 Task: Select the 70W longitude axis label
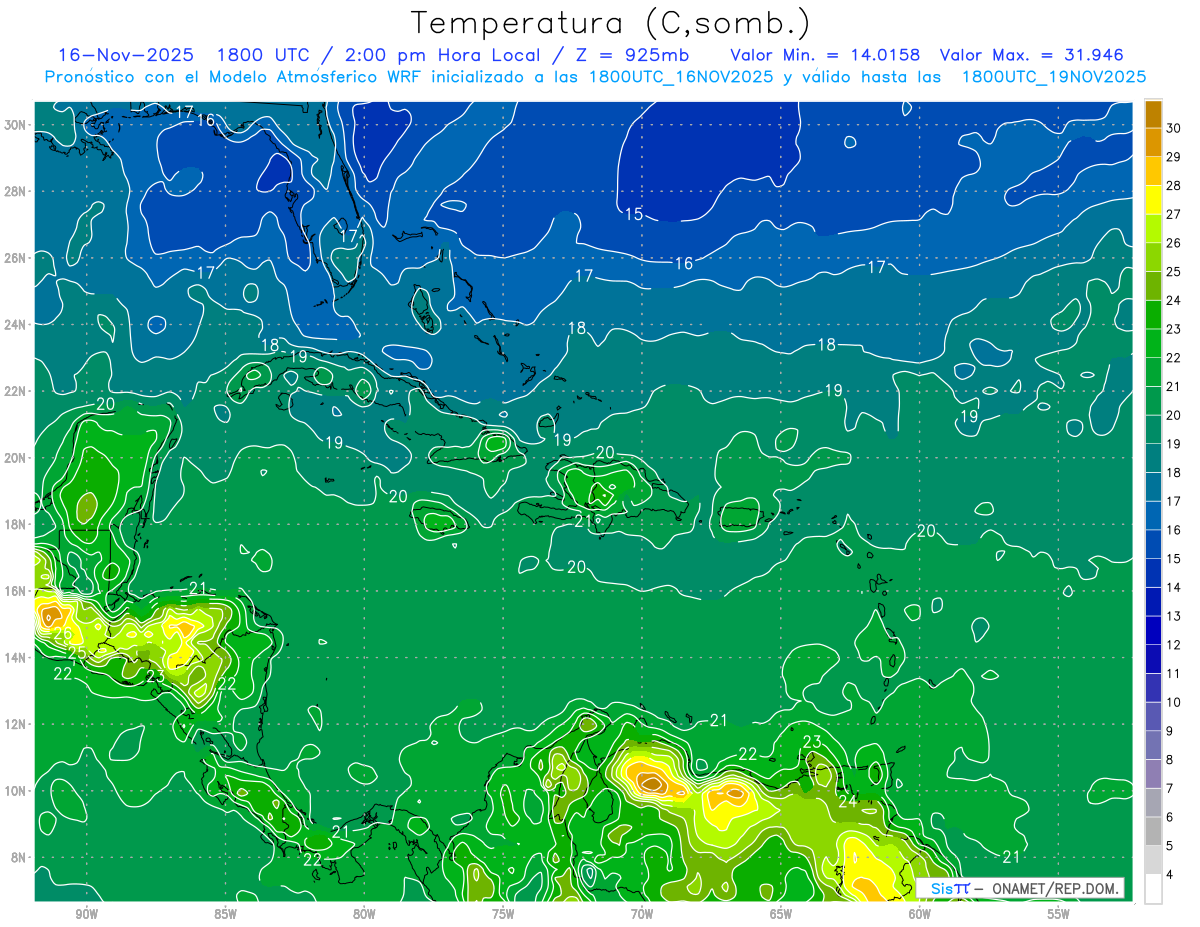click(x=642, y=914)
